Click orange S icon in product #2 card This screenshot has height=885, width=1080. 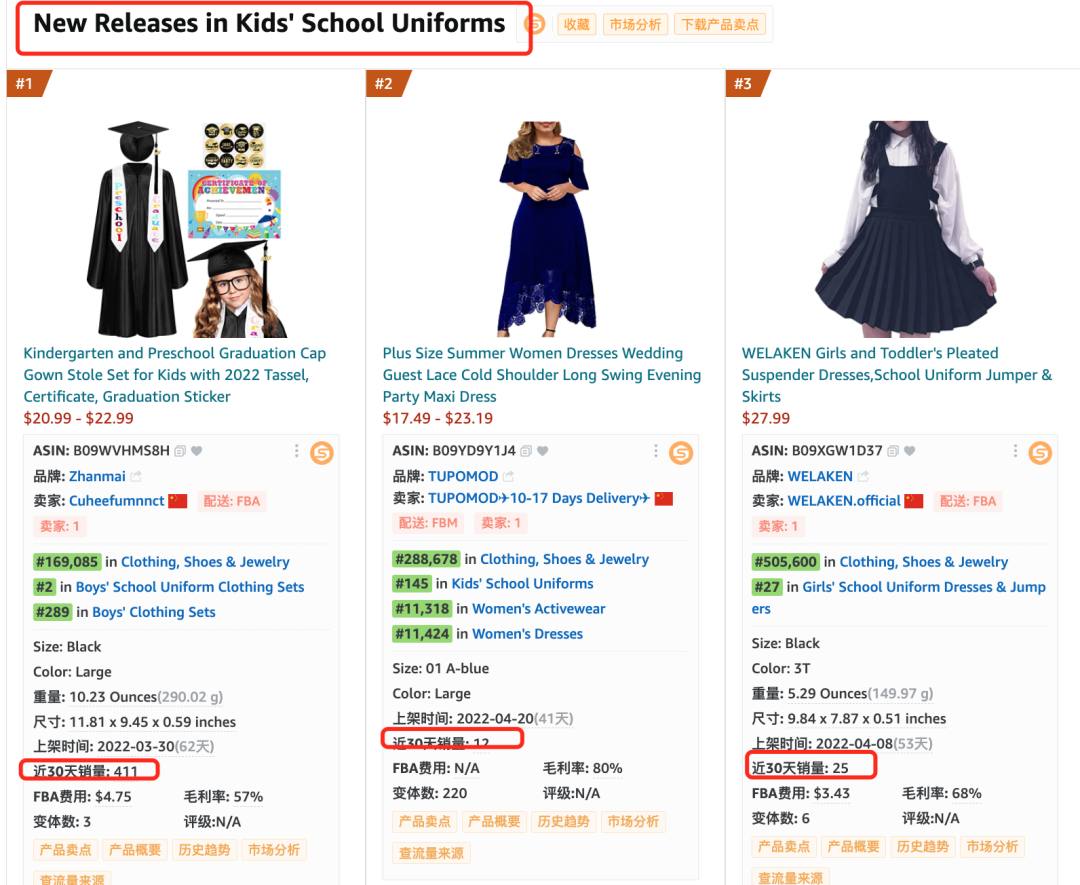(x=681, y=452)
